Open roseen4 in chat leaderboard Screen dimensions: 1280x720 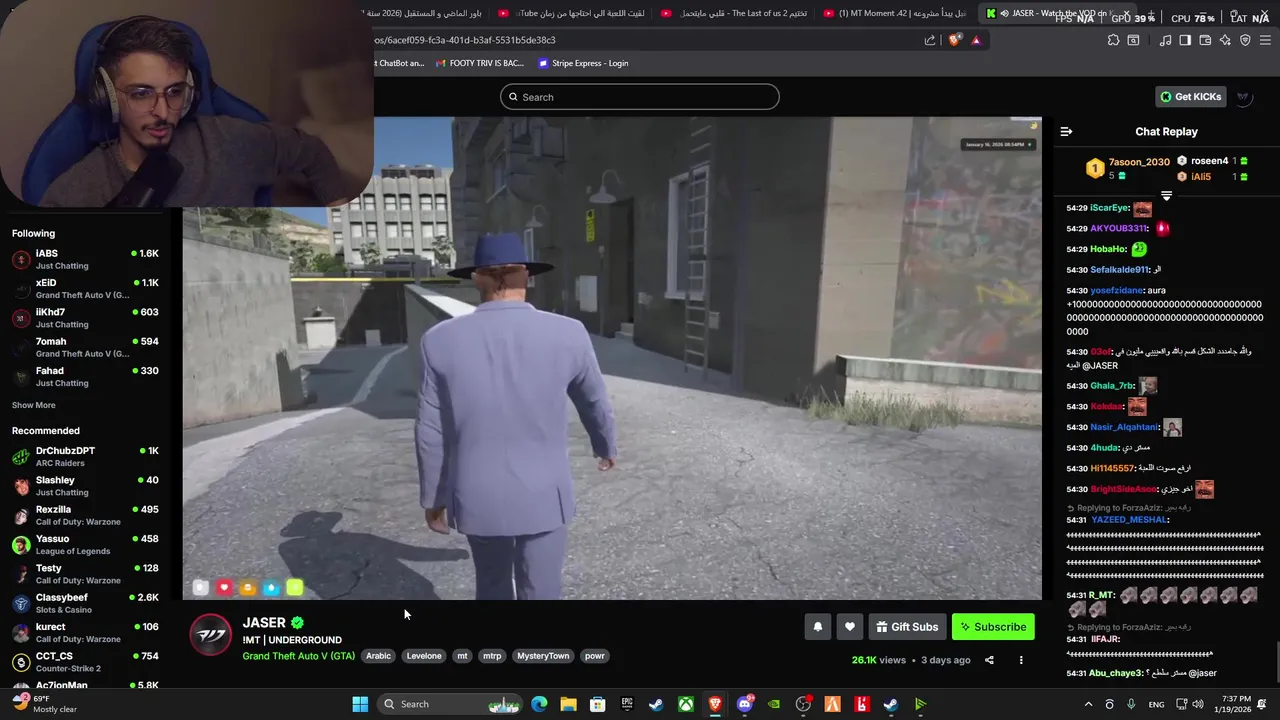click(x=1209, y=161)
